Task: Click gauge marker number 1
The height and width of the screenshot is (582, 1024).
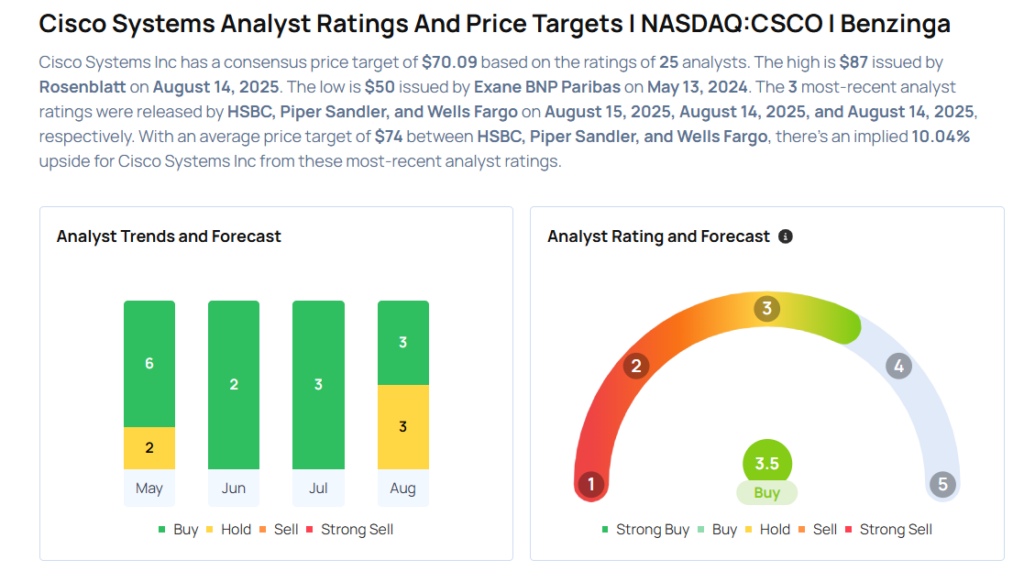Action: (591, 485)
